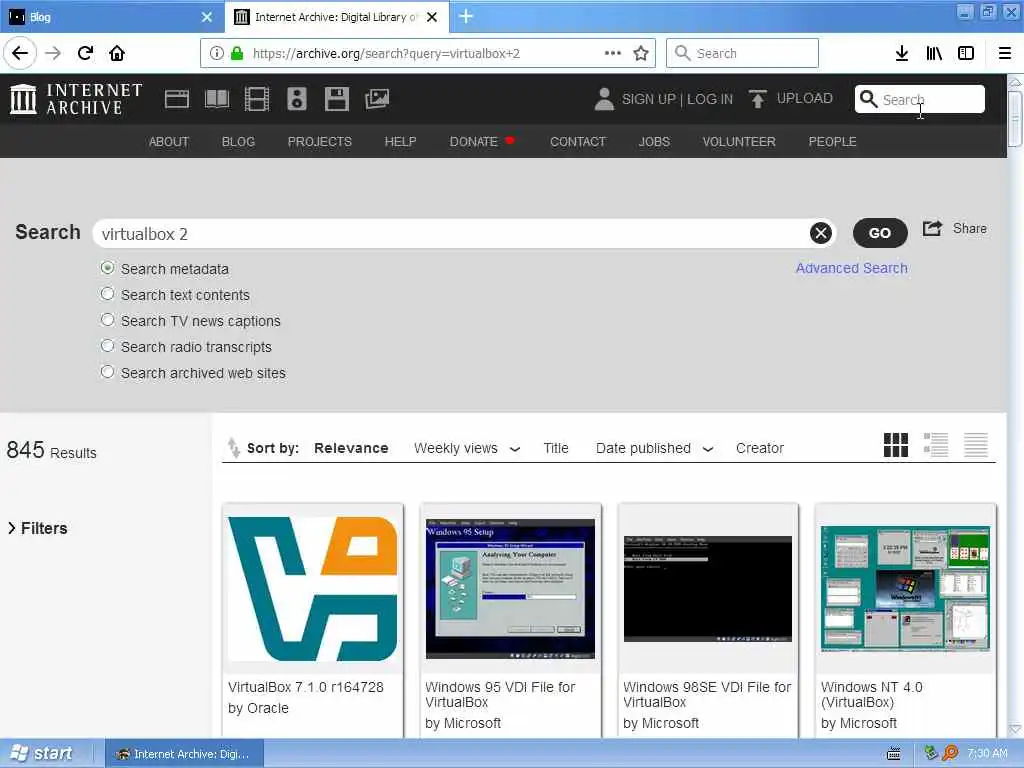Expand the Filters section
Viewport: 1024px width, 768px height.
tap(37, 528)
